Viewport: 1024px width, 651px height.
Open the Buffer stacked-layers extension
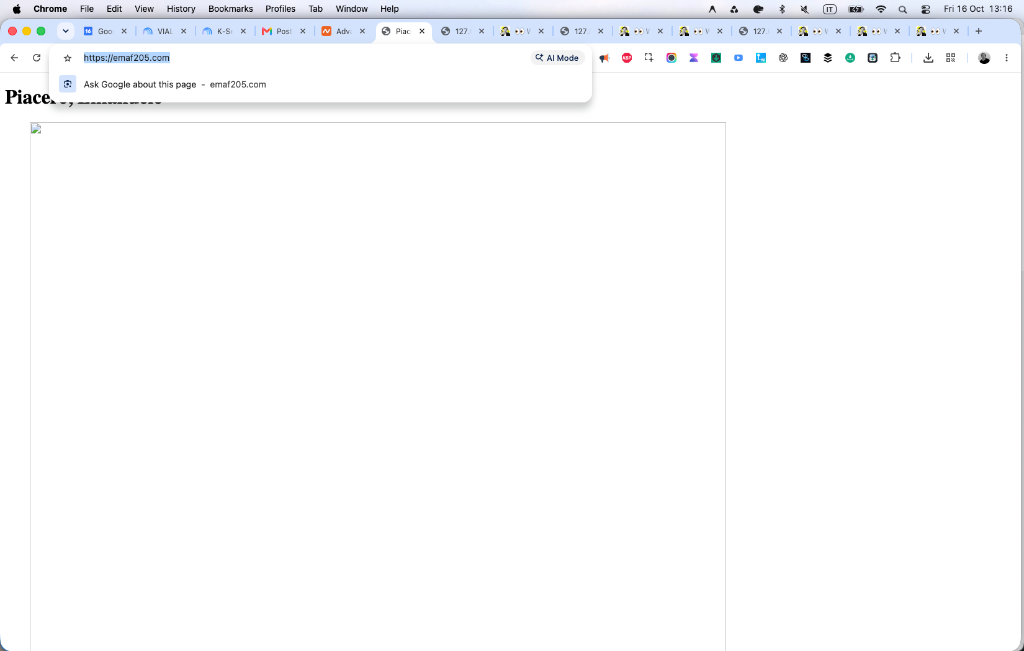tap(827, 57)
